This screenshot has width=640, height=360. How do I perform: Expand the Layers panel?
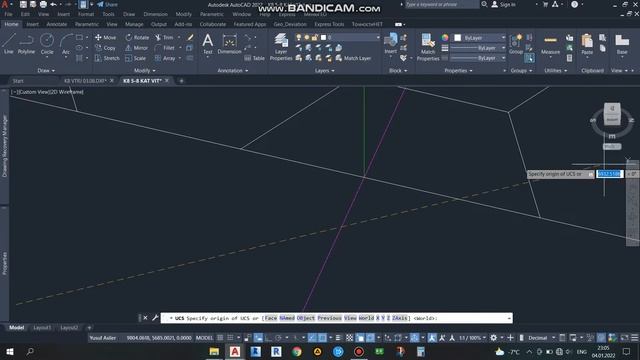click(324, 71)
